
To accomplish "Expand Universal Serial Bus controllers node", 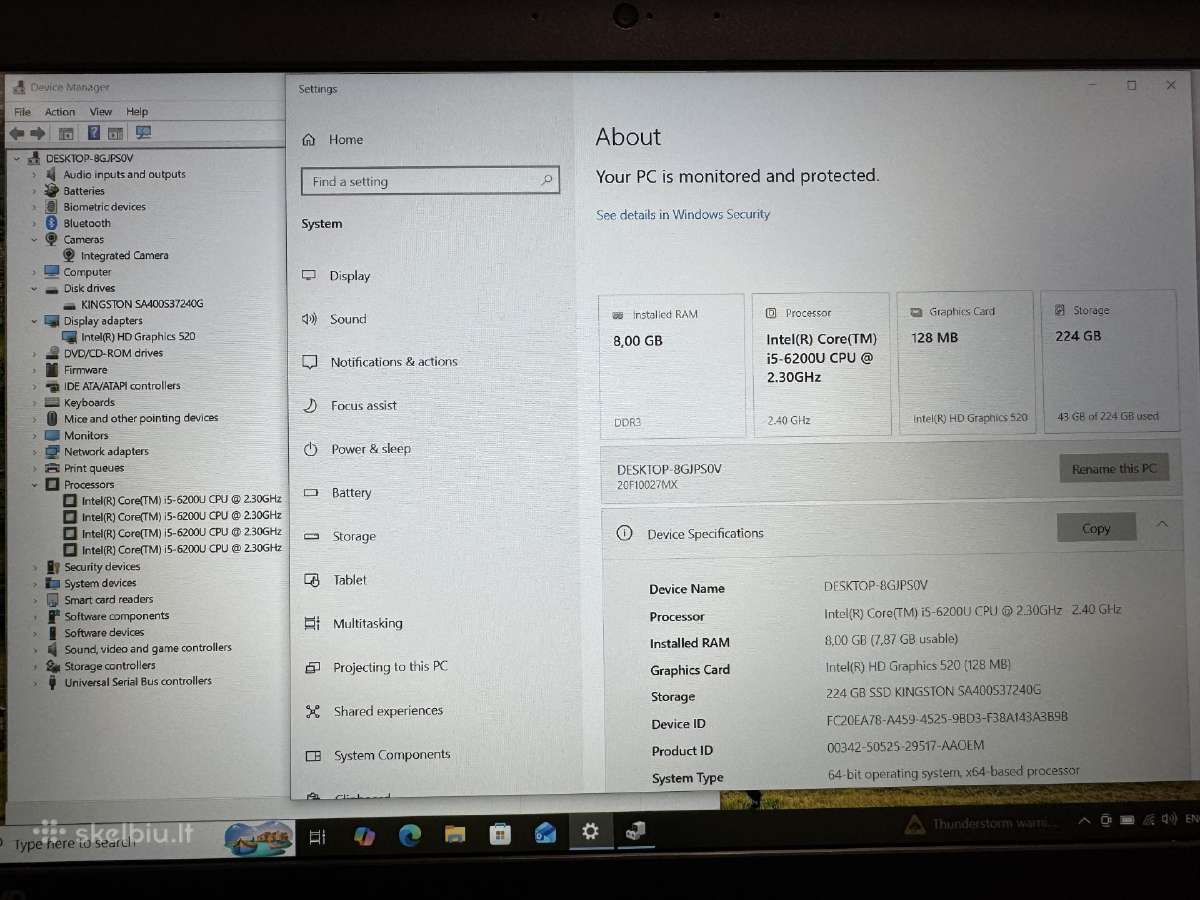I will point(35,683).
